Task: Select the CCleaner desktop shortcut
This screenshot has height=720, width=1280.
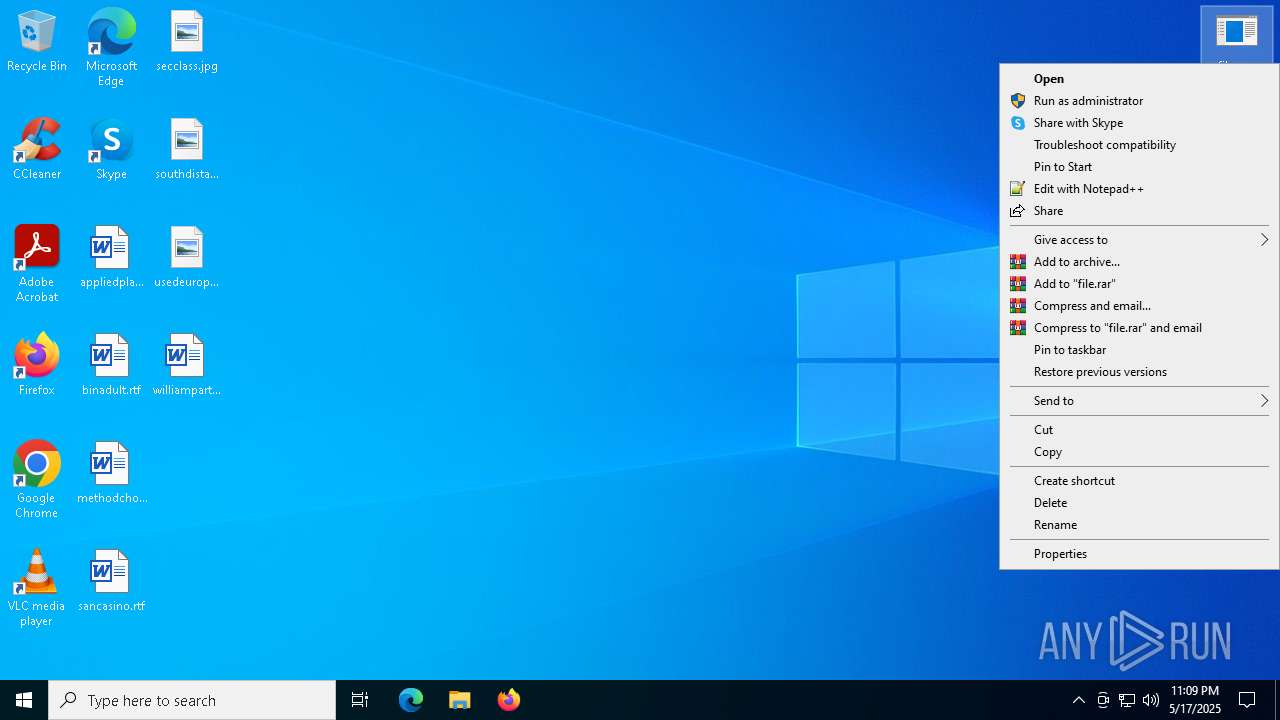Action: click(x=37, y=150)
